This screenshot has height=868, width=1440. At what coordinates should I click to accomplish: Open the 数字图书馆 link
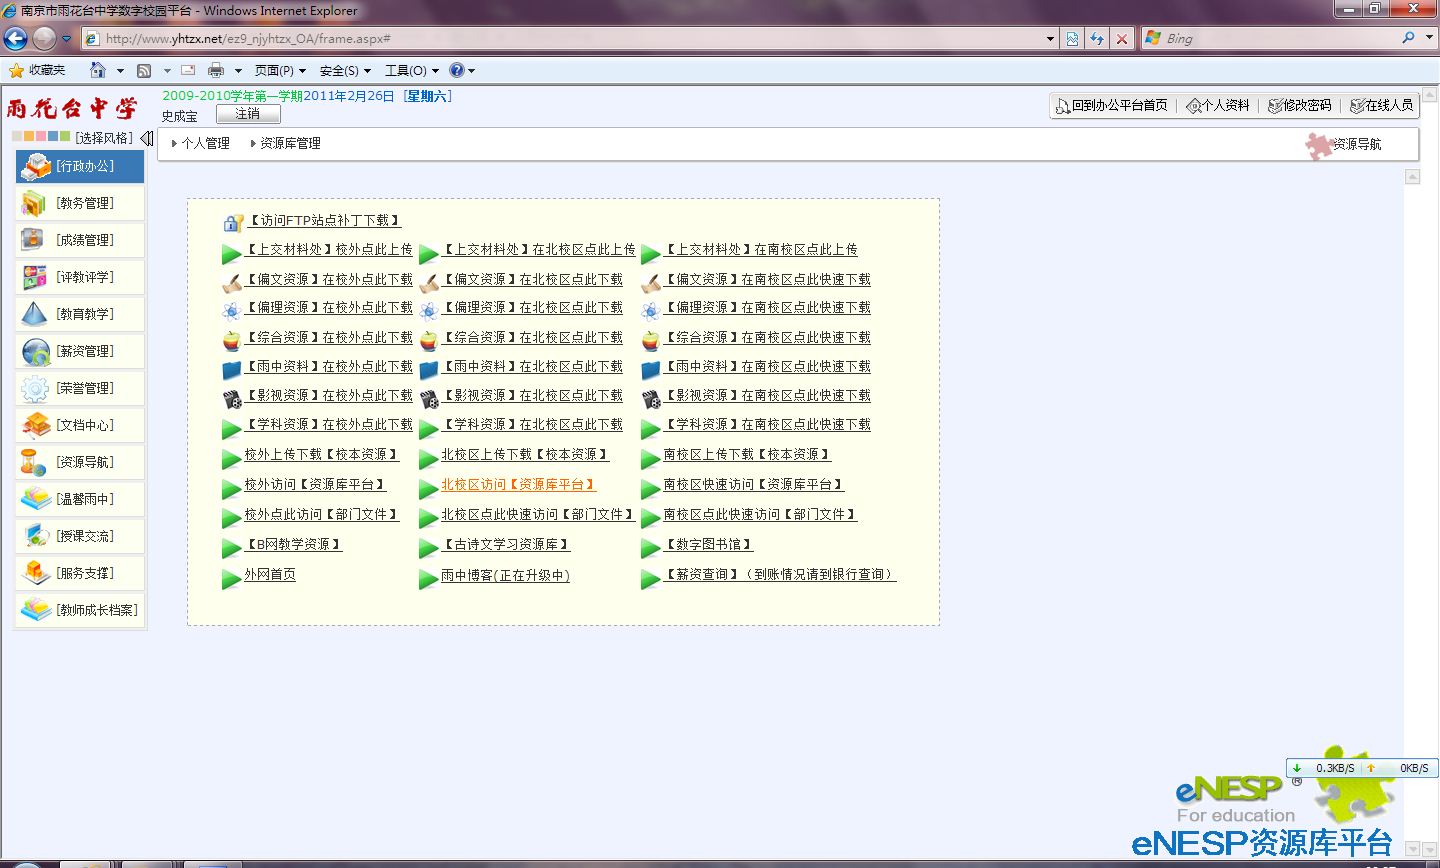tap(709, 545)
